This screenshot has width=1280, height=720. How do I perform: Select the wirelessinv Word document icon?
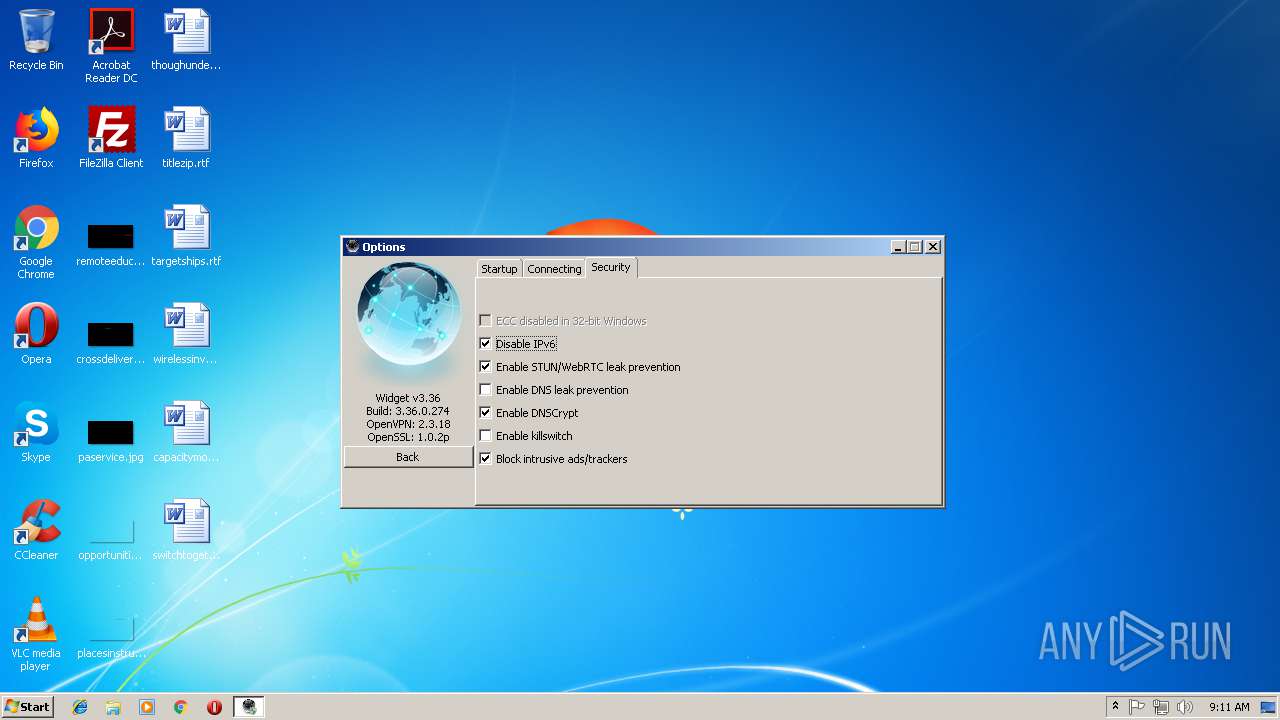click(186, 334)
